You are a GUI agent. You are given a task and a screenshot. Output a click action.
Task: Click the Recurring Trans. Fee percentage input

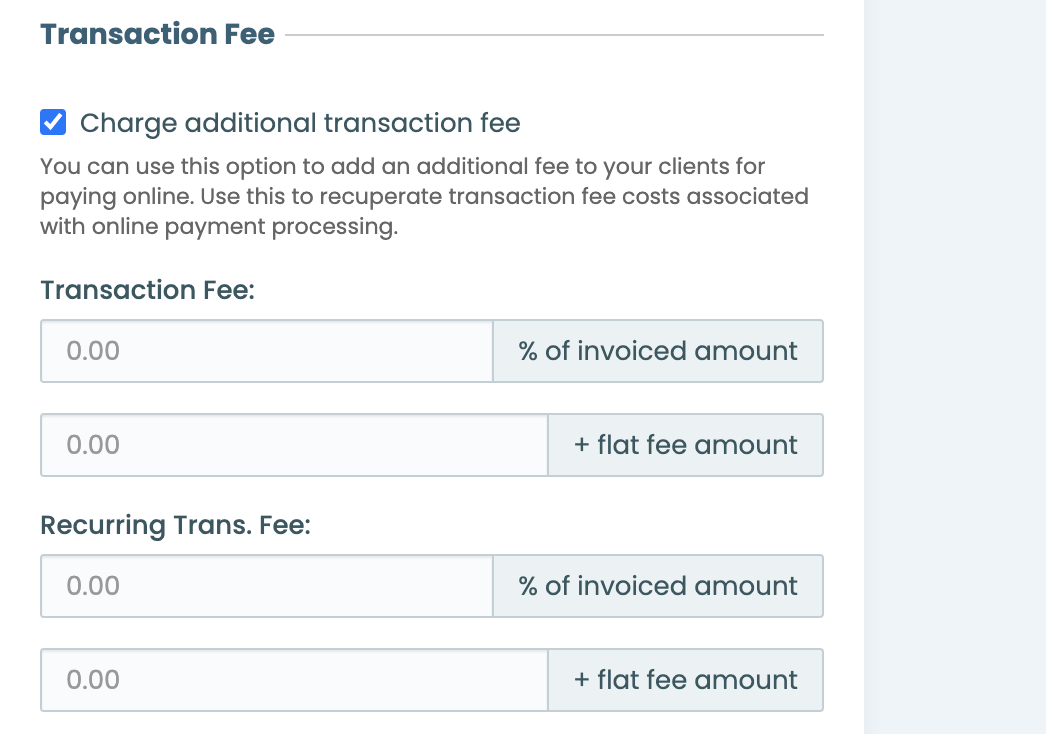pos(265,586)
